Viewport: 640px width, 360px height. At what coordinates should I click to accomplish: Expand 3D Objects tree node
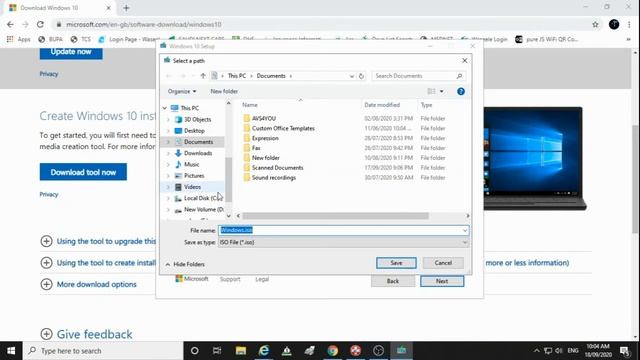[168, 120]
